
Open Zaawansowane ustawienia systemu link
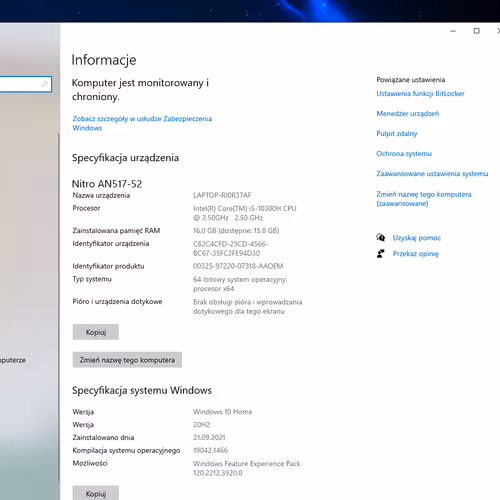[x=432, y=174]
